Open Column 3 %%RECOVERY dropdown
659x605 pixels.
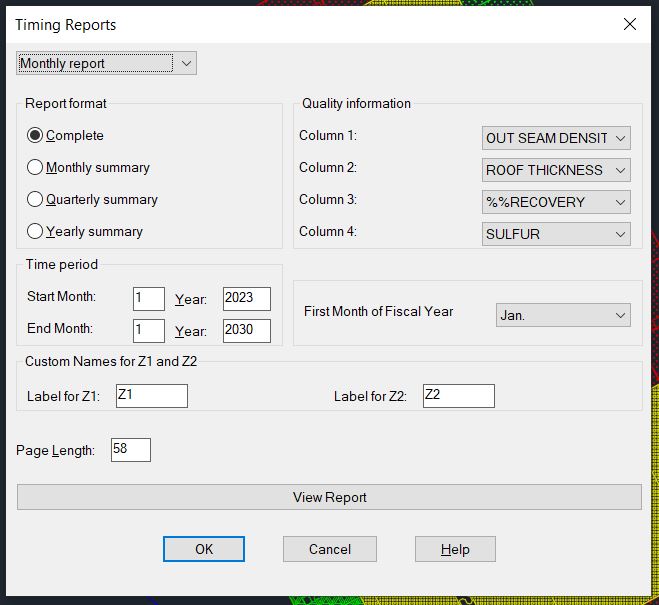click(x=556, y=202)
